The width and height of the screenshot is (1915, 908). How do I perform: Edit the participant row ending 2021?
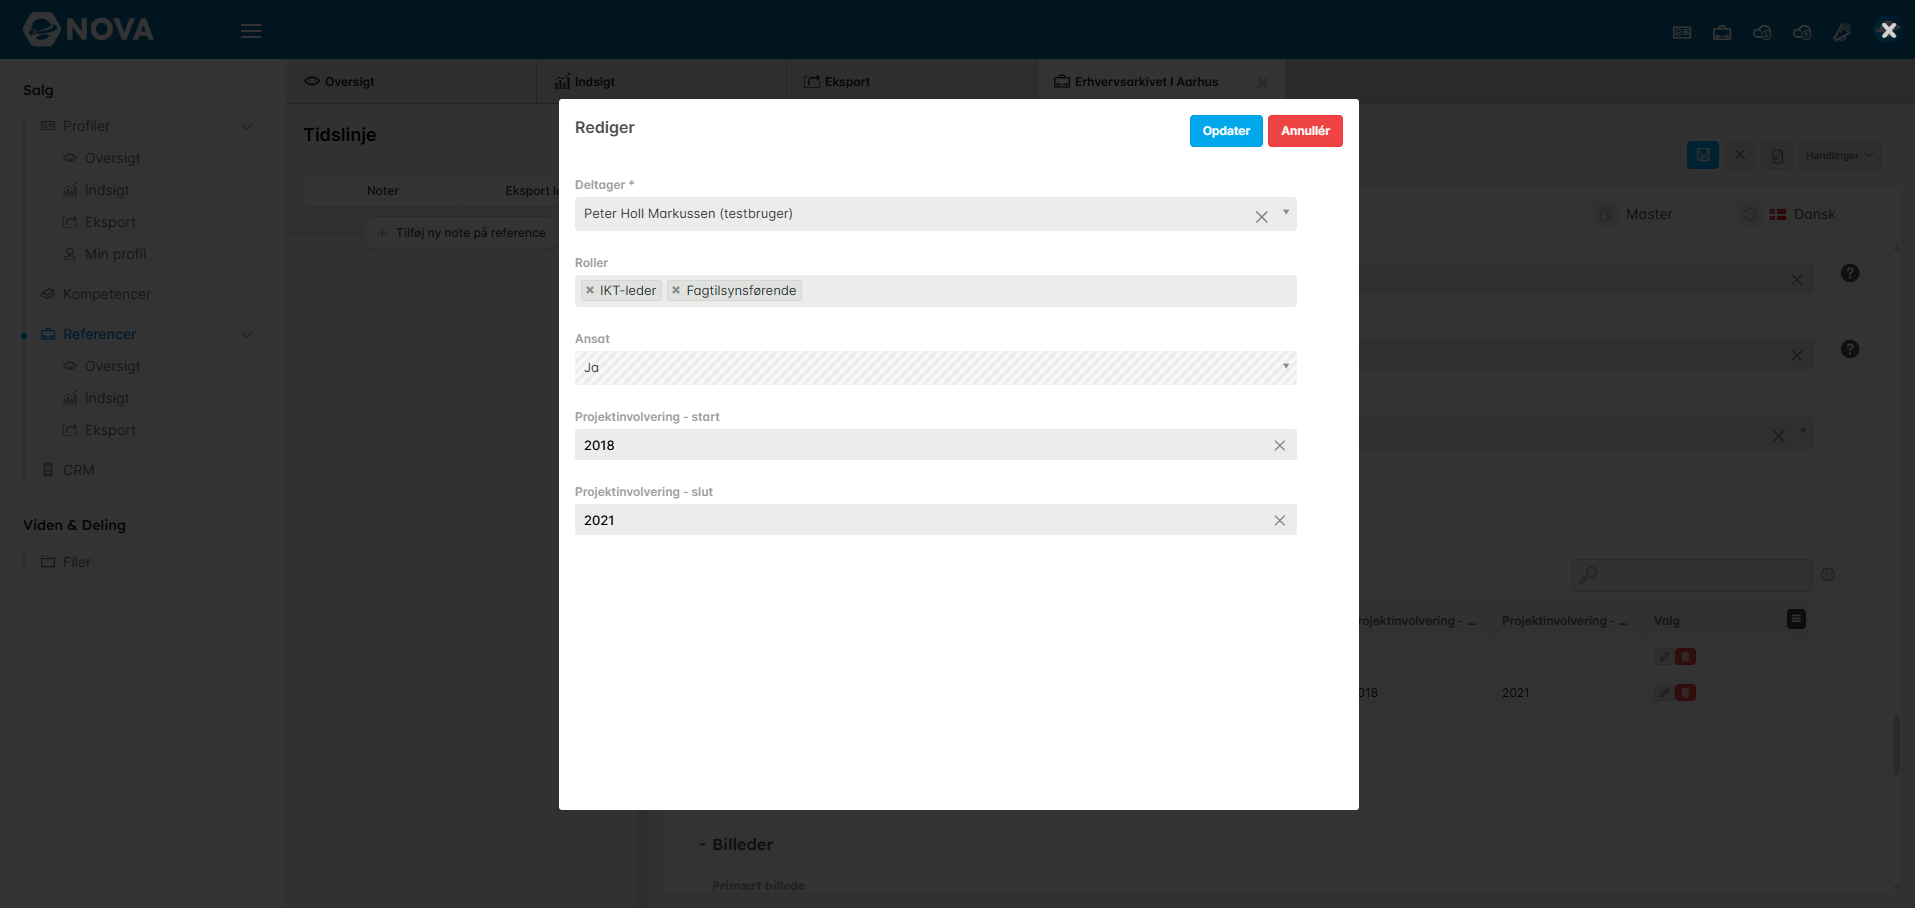coord(1663,692)
